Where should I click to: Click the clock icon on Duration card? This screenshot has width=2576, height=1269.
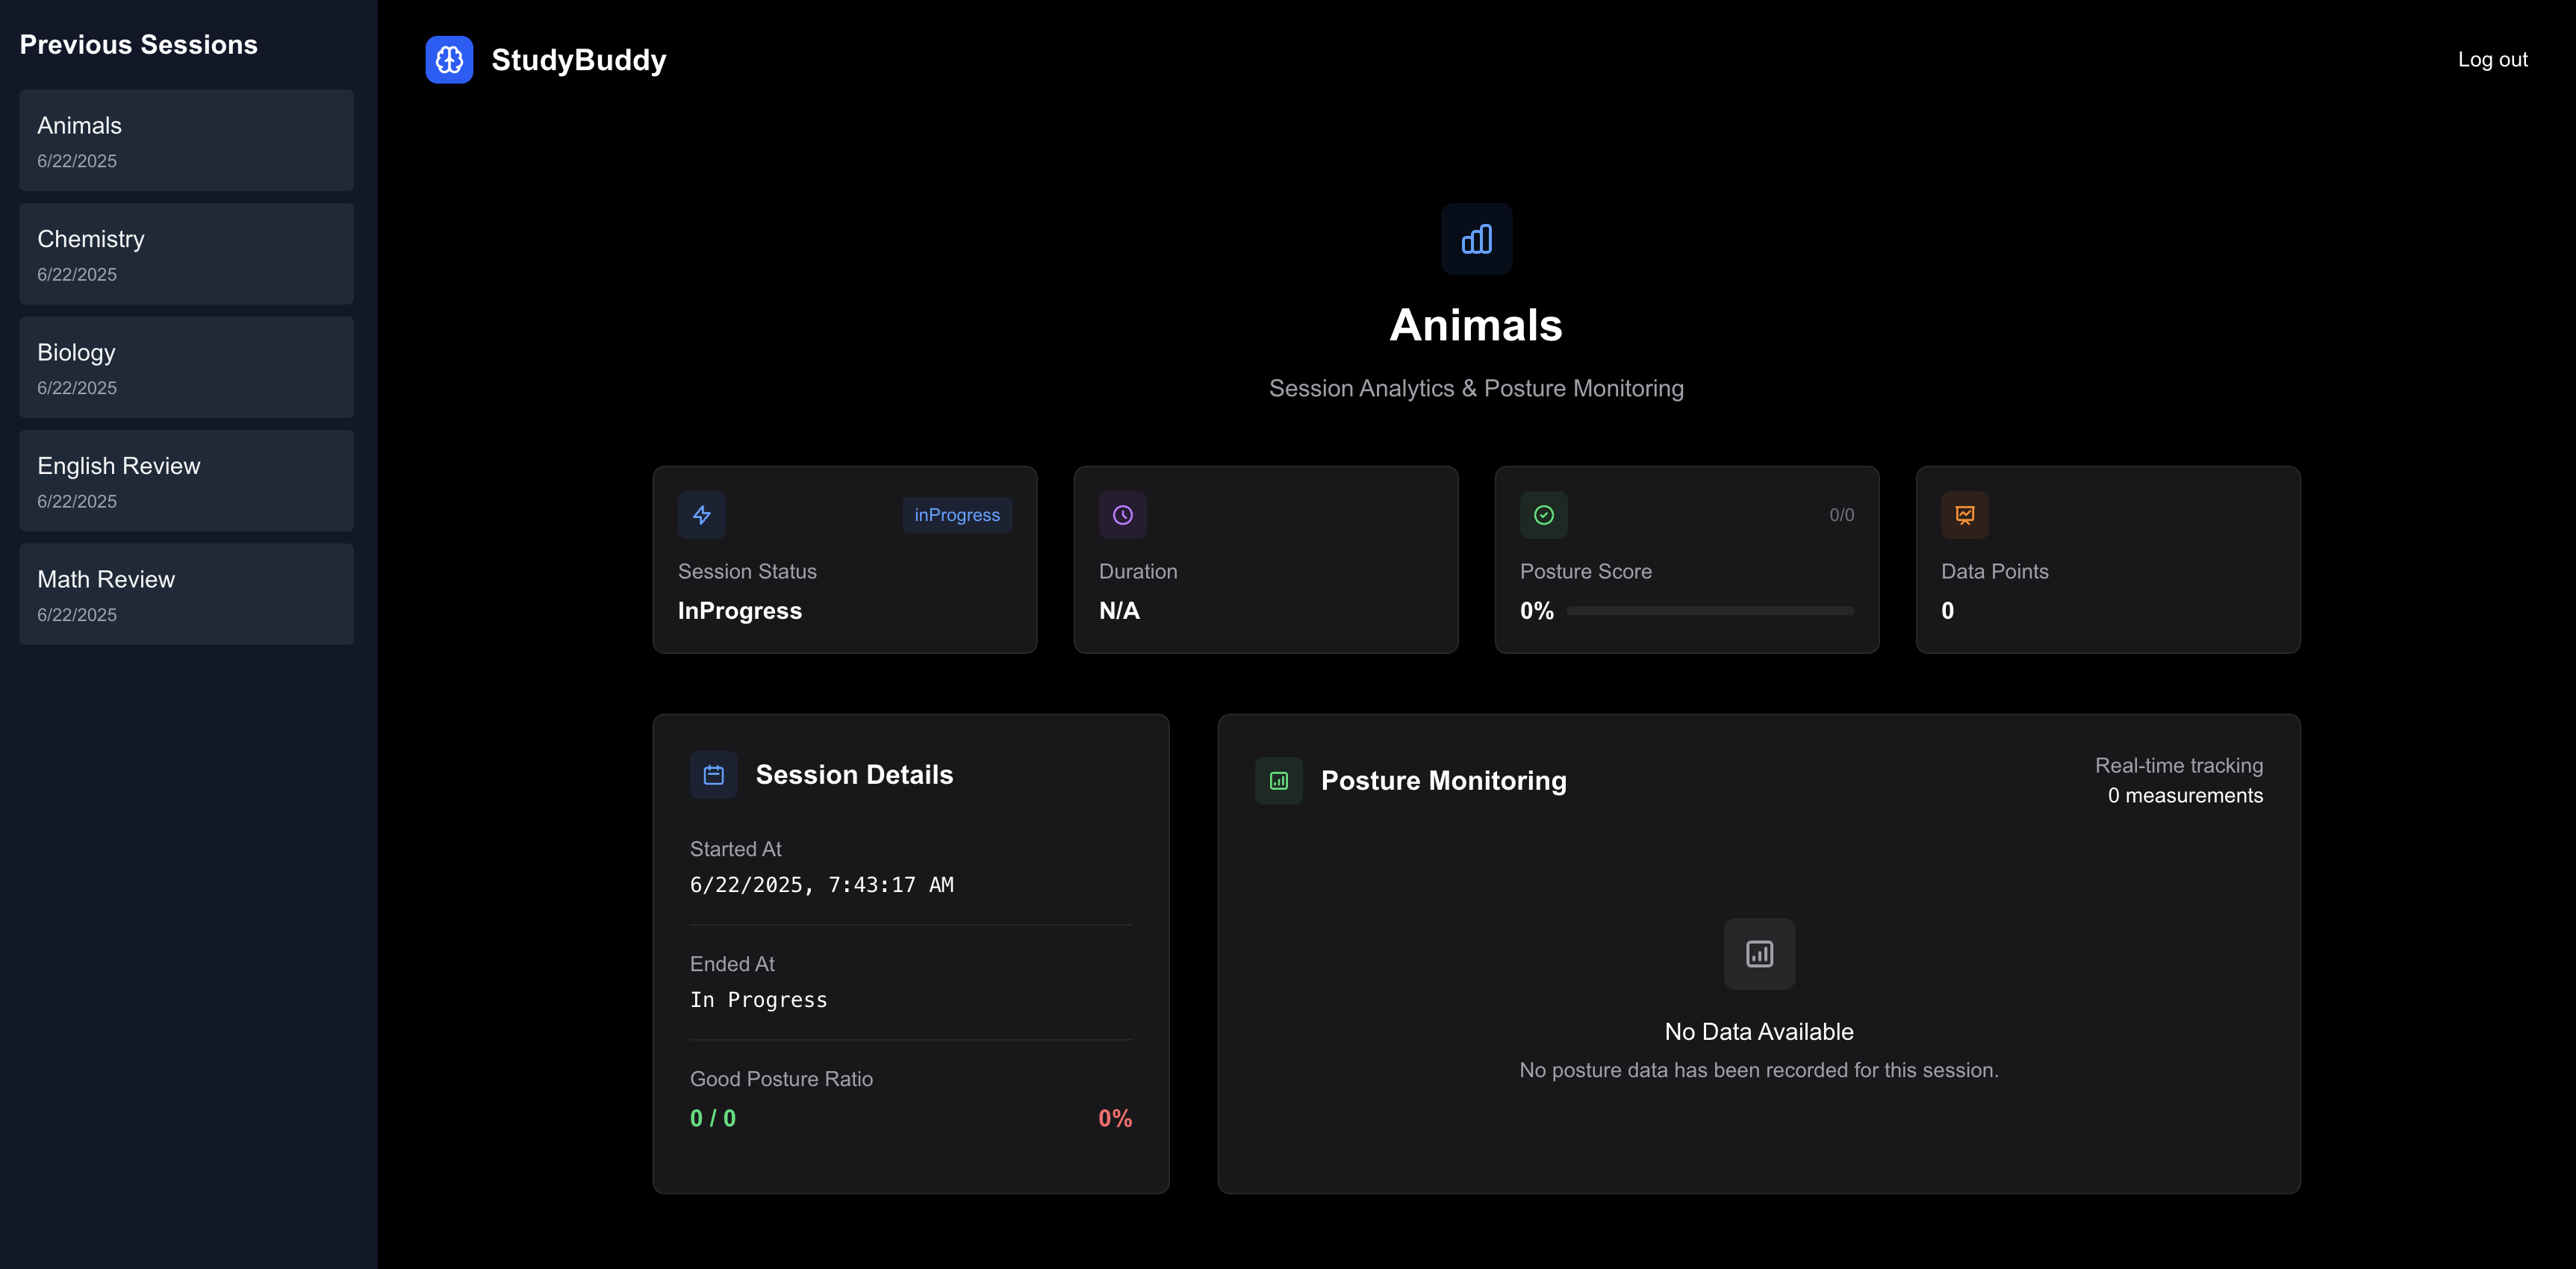coord(1122,515)
